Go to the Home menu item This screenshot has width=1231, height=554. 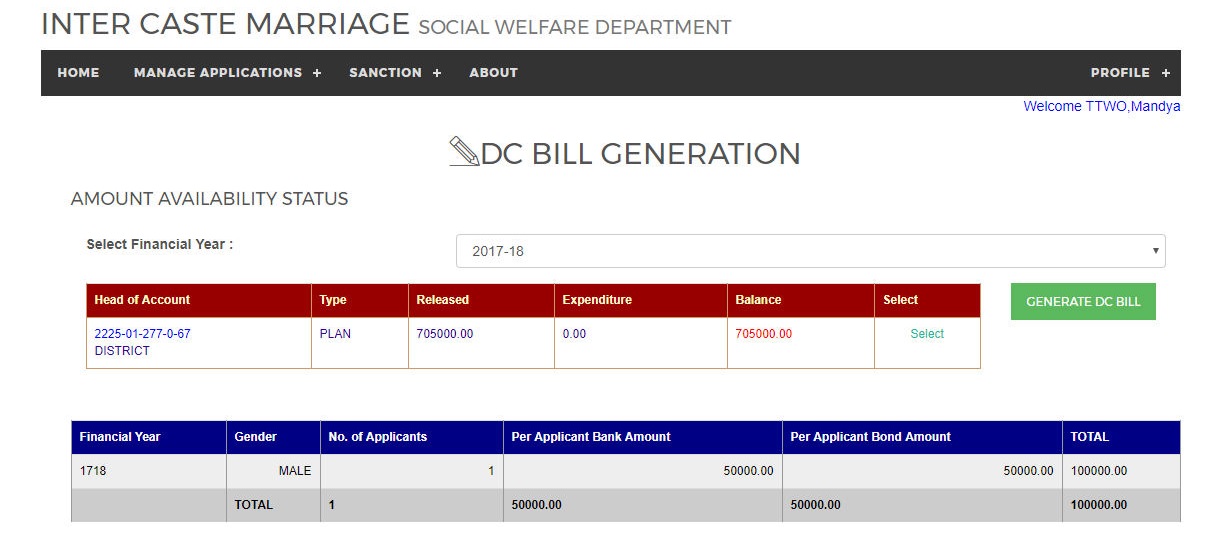78,73
